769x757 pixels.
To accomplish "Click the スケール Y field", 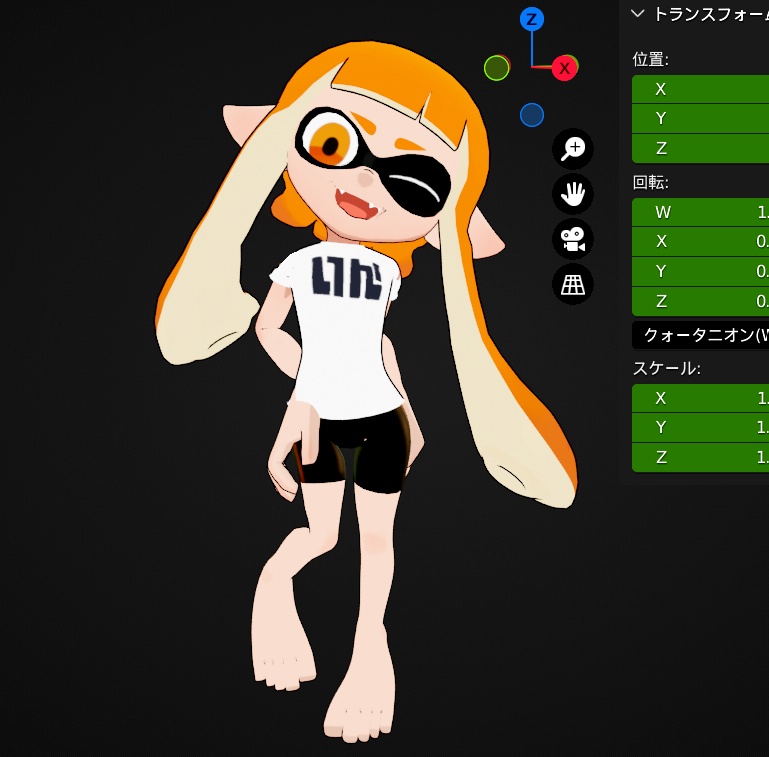I will click(x=701, y=428).
